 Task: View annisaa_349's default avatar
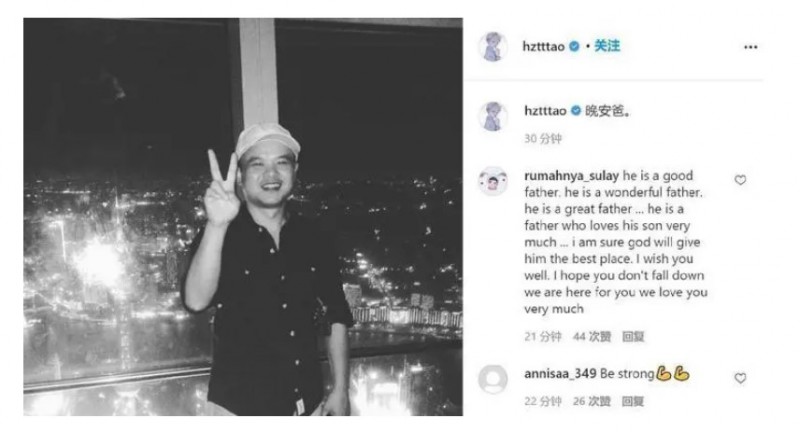click(x=493, y=379)
